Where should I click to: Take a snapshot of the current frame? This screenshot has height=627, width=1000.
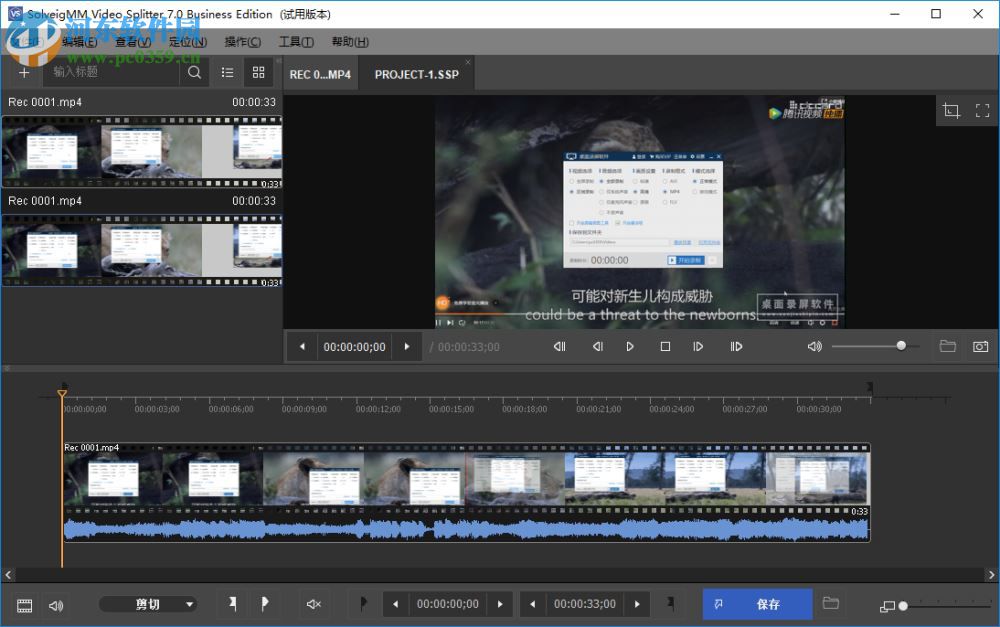point(981,346)
